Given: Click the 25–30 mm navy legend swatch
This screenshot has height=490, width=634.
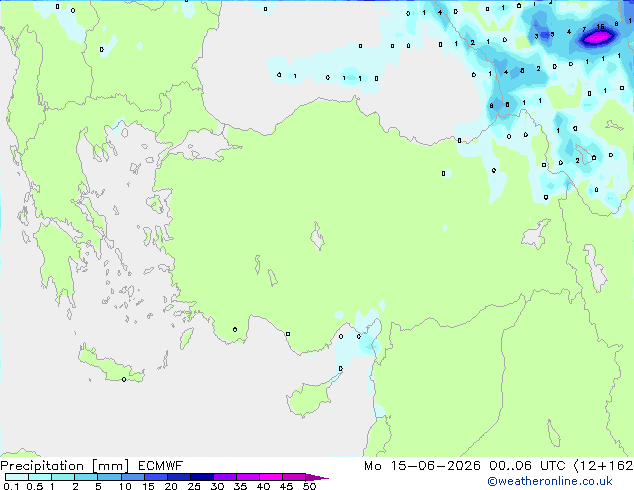Looking at the screenshot, I should 201,477.
